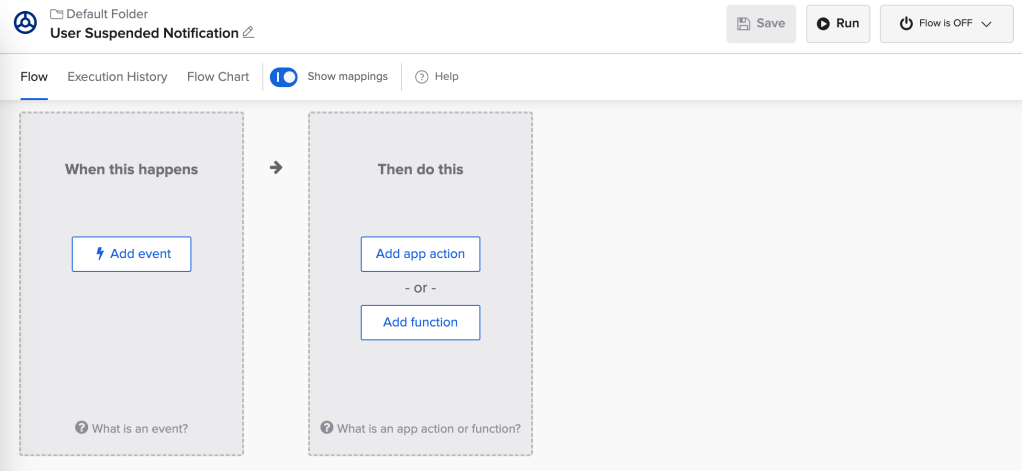The width and height of the screenshot is (1022, 471).
Task: Click the lightning bolt icon on Add event
Action: 99,254
